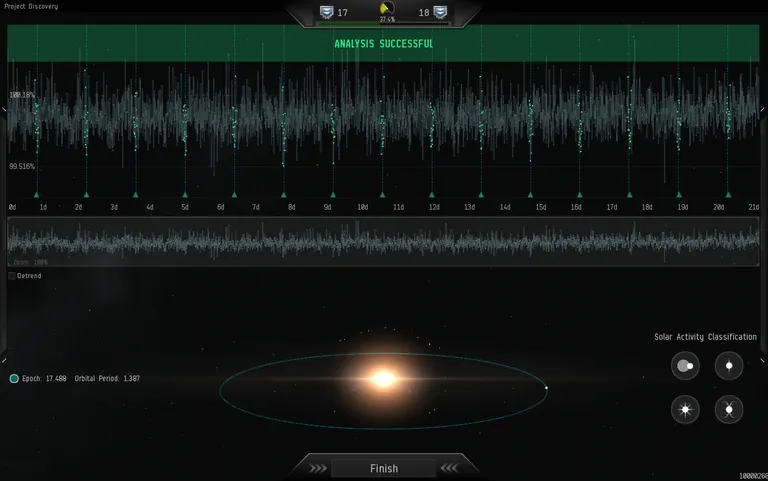The width and height of the screenshot is (768, 481).
Task: Click the transit marker just before 1d
Action: pos(36,194)
